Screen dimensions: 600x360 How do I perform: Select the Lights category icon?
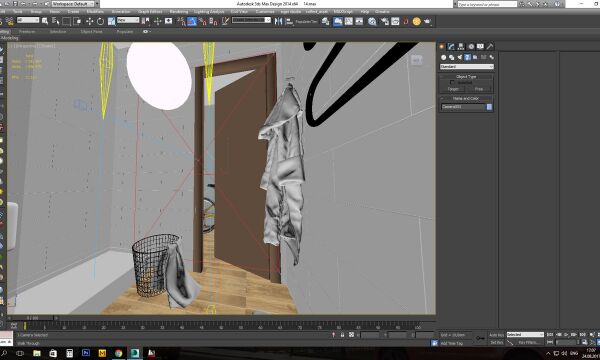point(460,57)
